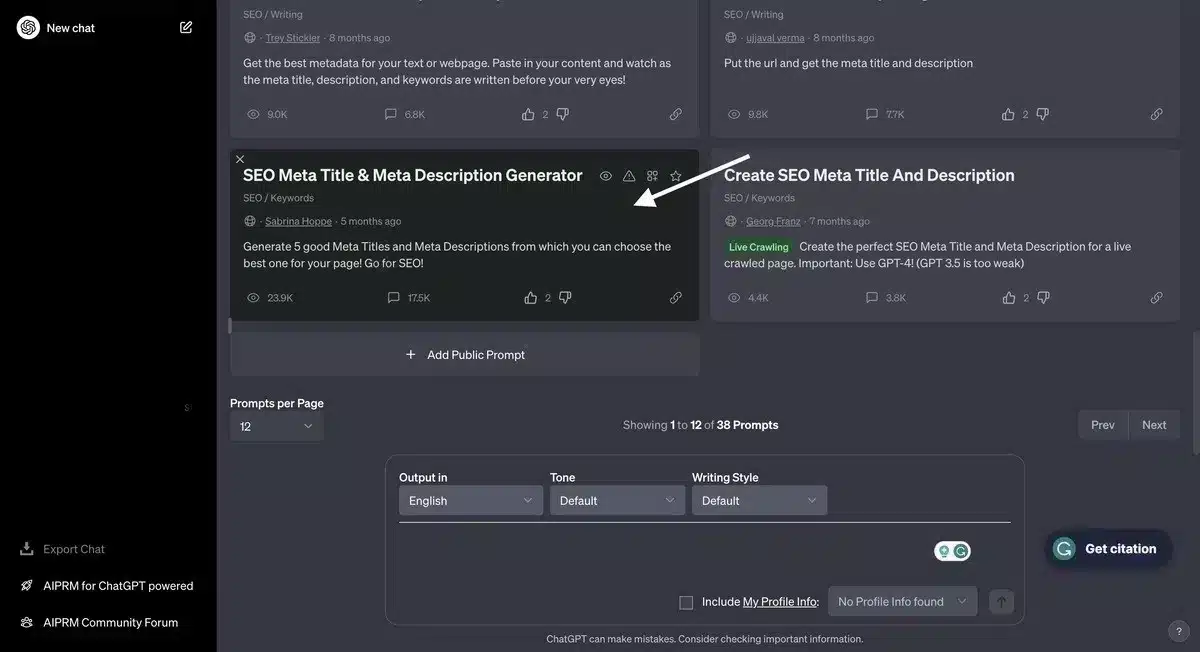Click views eye icon showing 9.0K
Viewport: 1200px width, 652px height.
[x=253, y=114]
